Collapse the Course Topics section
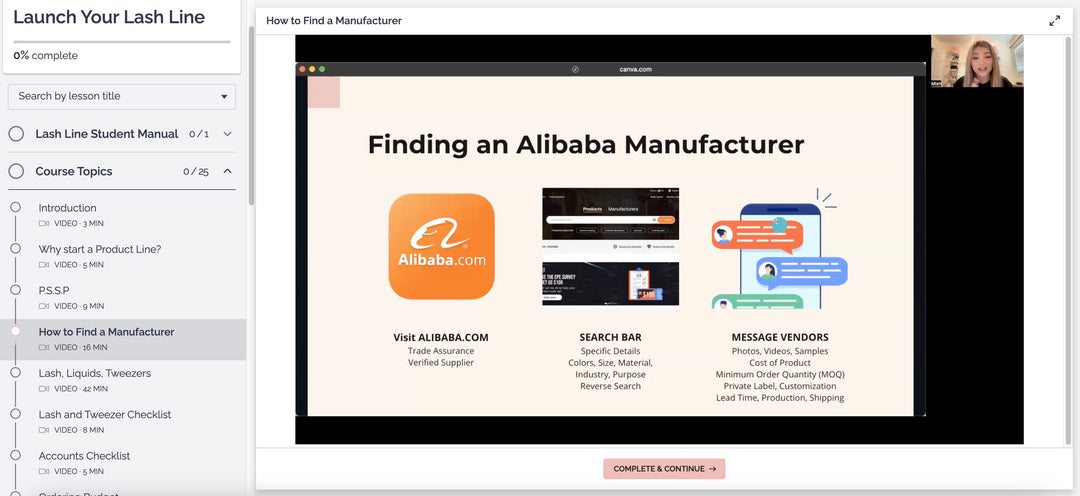This screenshot has width=1080, height=496. (228, 171)
